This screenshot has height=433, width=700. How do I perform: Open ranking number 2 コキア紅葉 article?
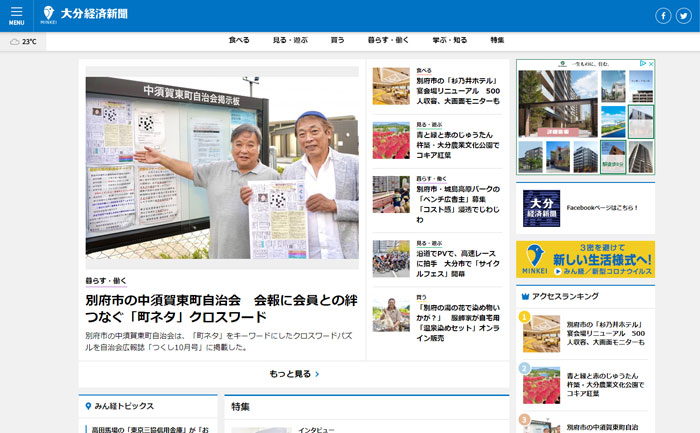coord(606,385)
